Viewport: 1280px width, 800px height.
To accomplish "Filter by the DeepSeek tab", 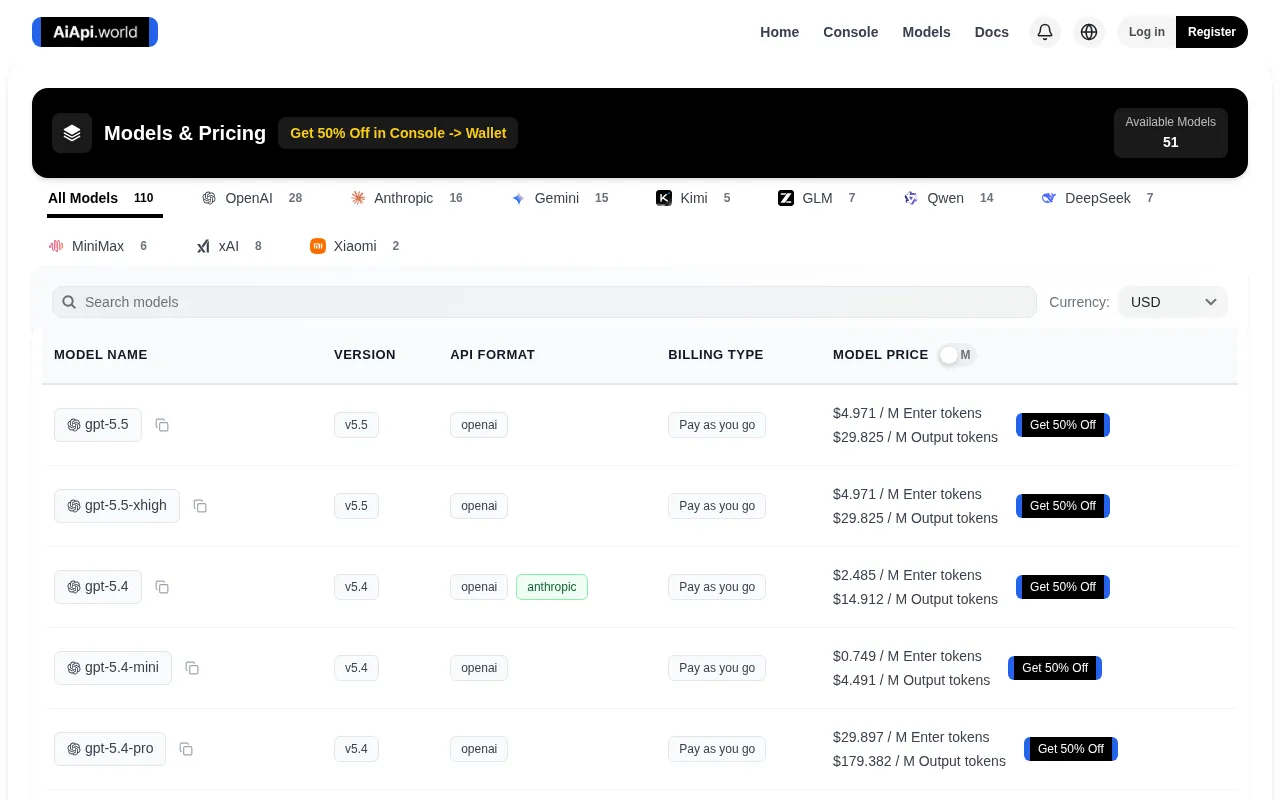I will coord(1098,198).
